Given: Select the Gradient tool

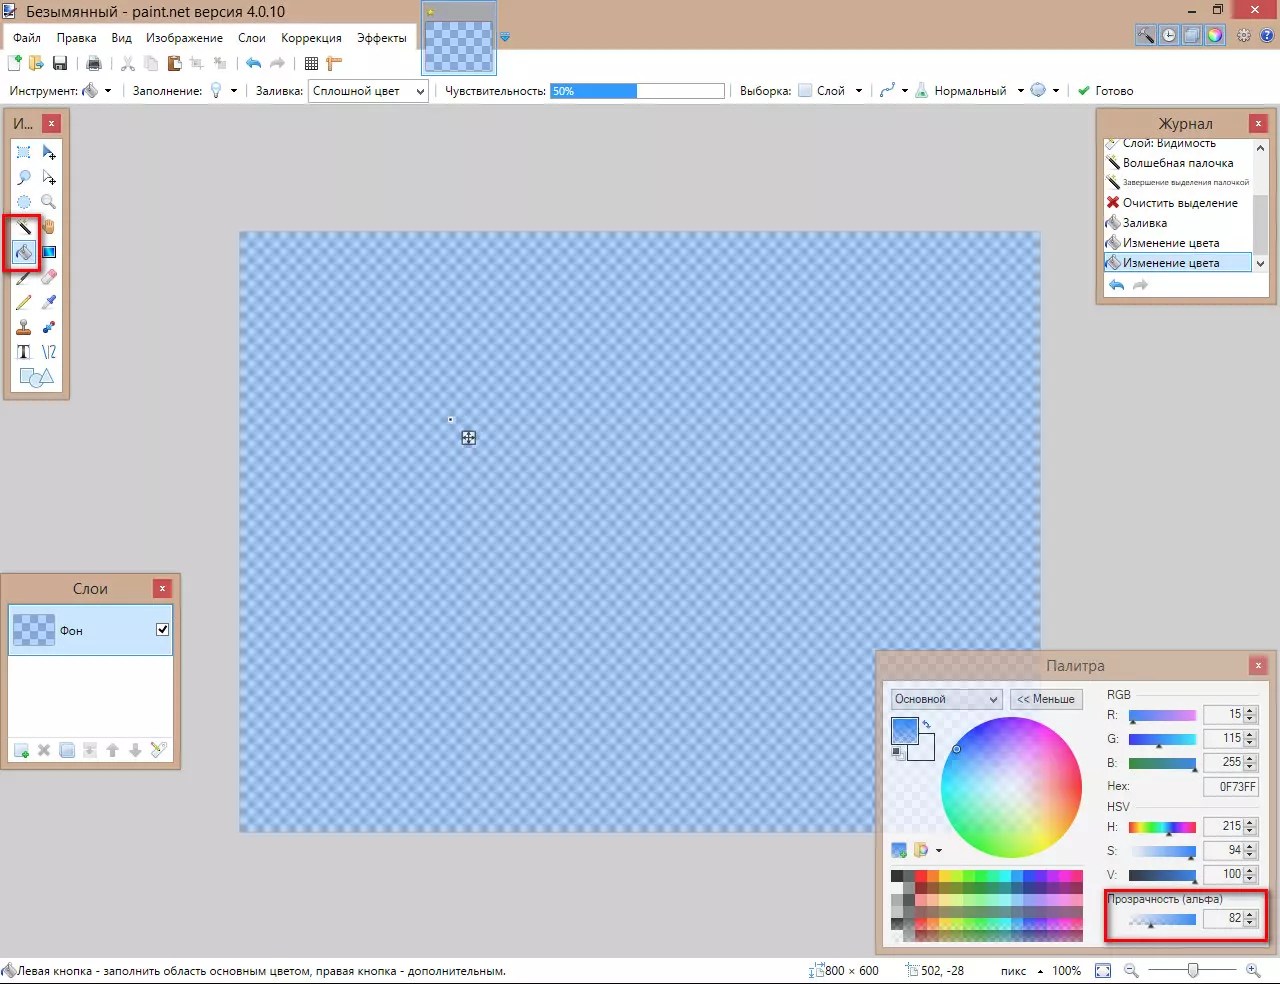Looking at the screenshot, I should click(49, 252).
